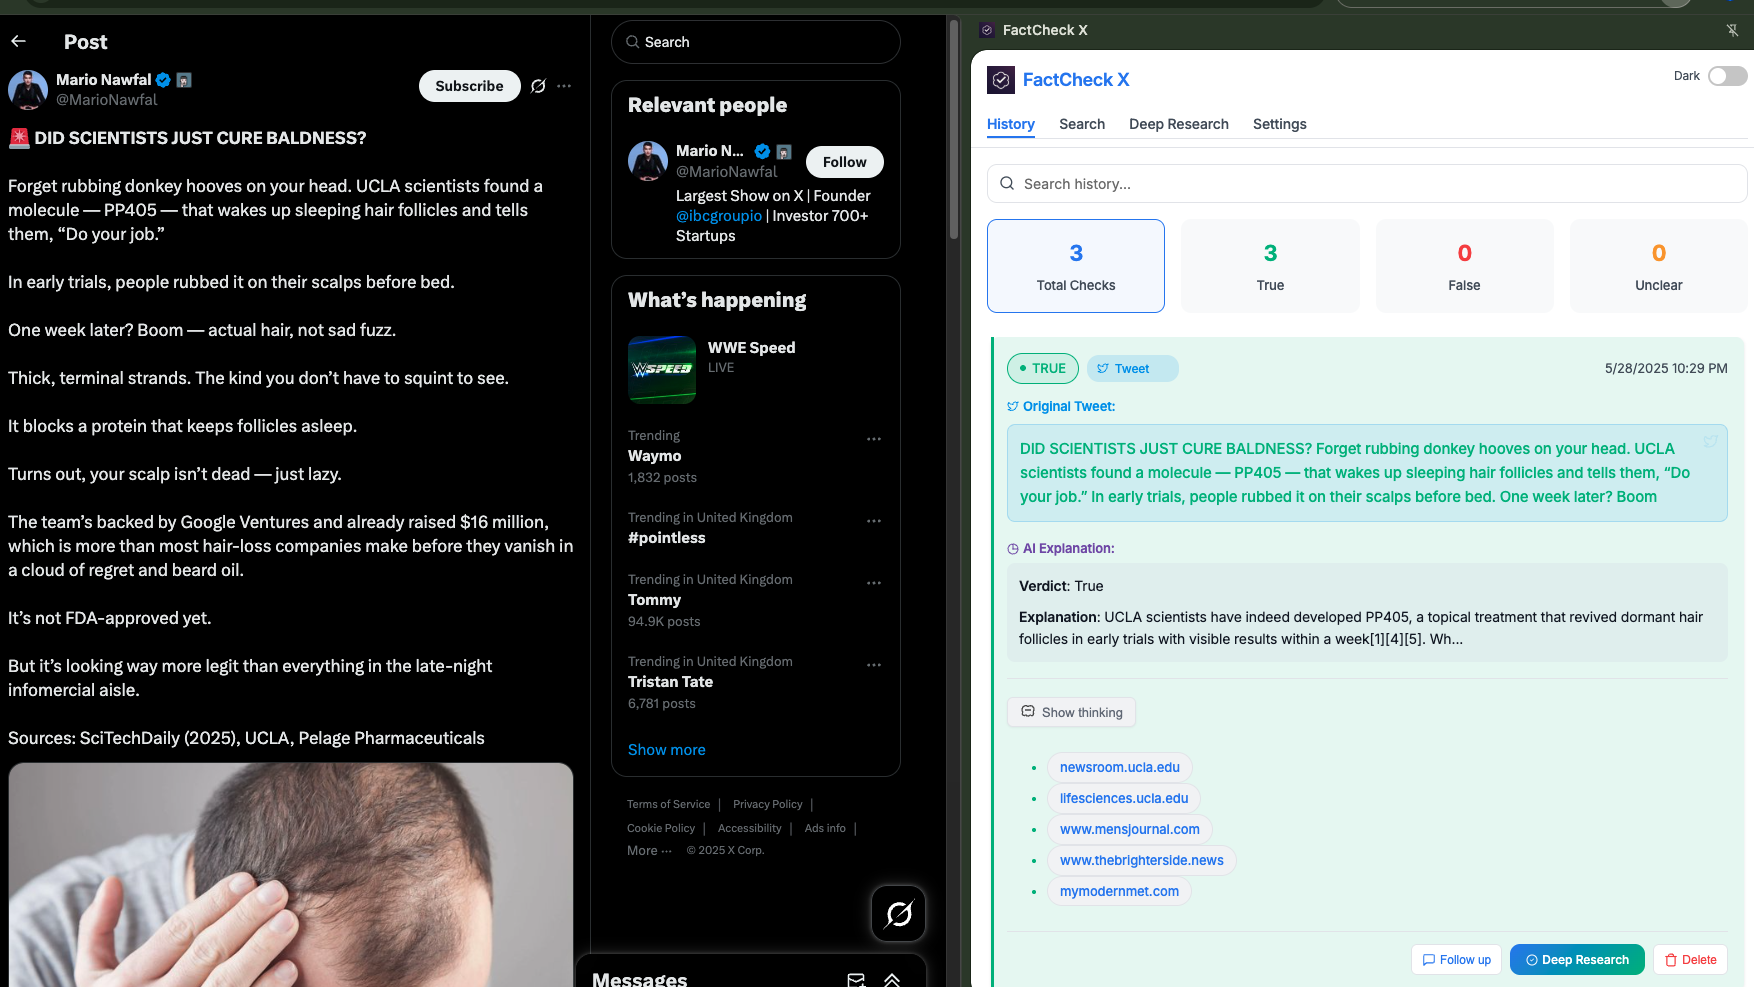The width and height of the screenshot is (1754, 987).
Task: Click the Search history input field
Action: point(1367,184)
